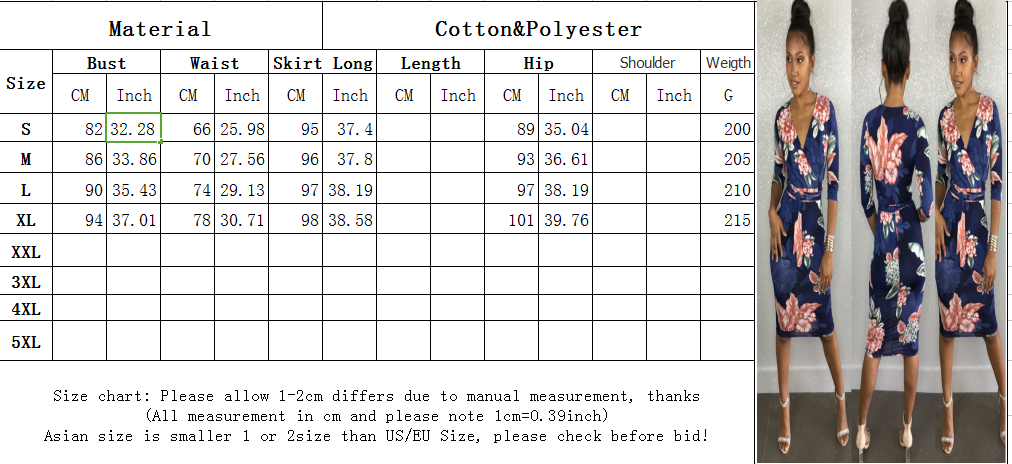This screenshot has width=1012, height=464.
Task: Select the Bust column header
Action: (106, 63)
